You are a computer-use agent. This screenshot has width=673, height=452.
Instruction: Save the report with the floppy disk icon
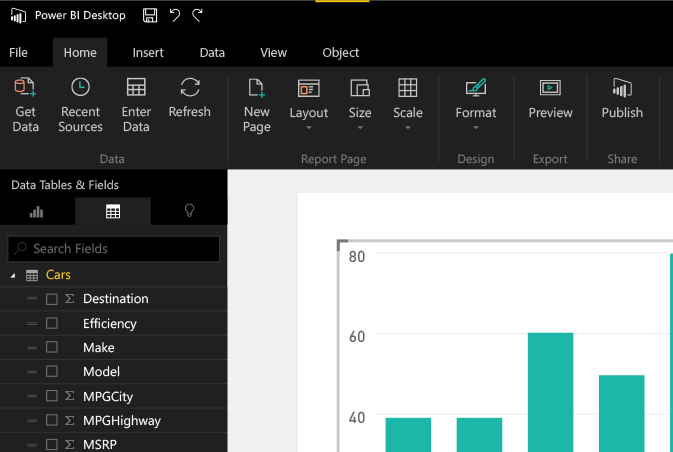coord(150,15)
